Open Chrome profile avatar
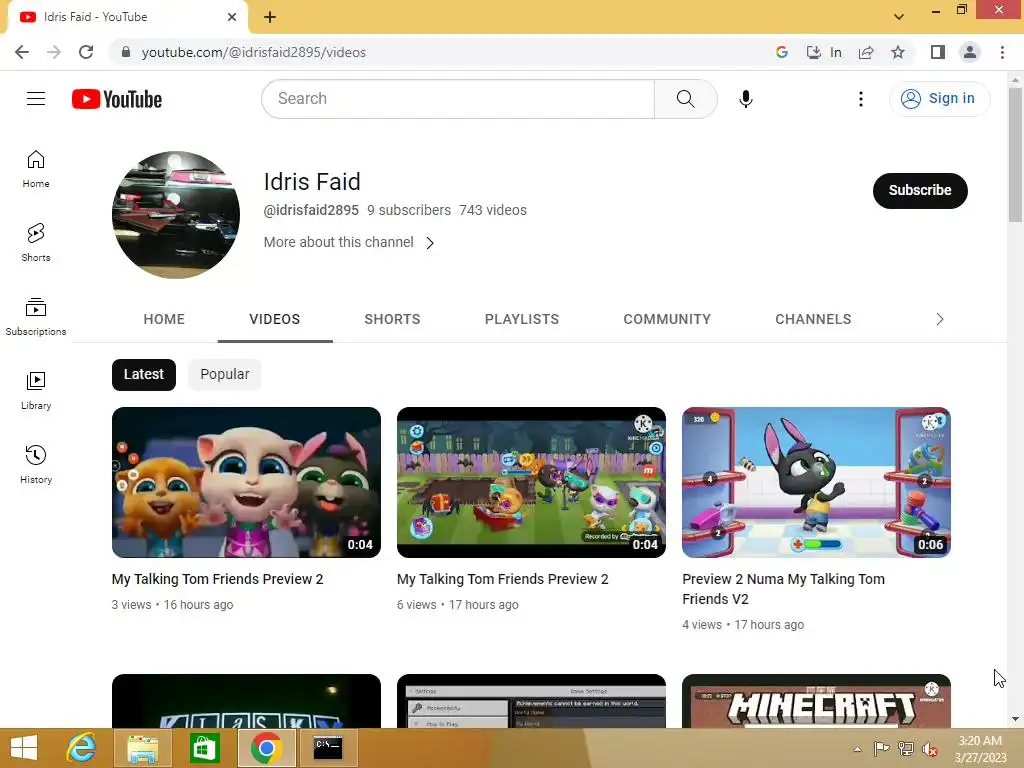Viewport: 1024px width, 768px height. click(x=970, y=52)
